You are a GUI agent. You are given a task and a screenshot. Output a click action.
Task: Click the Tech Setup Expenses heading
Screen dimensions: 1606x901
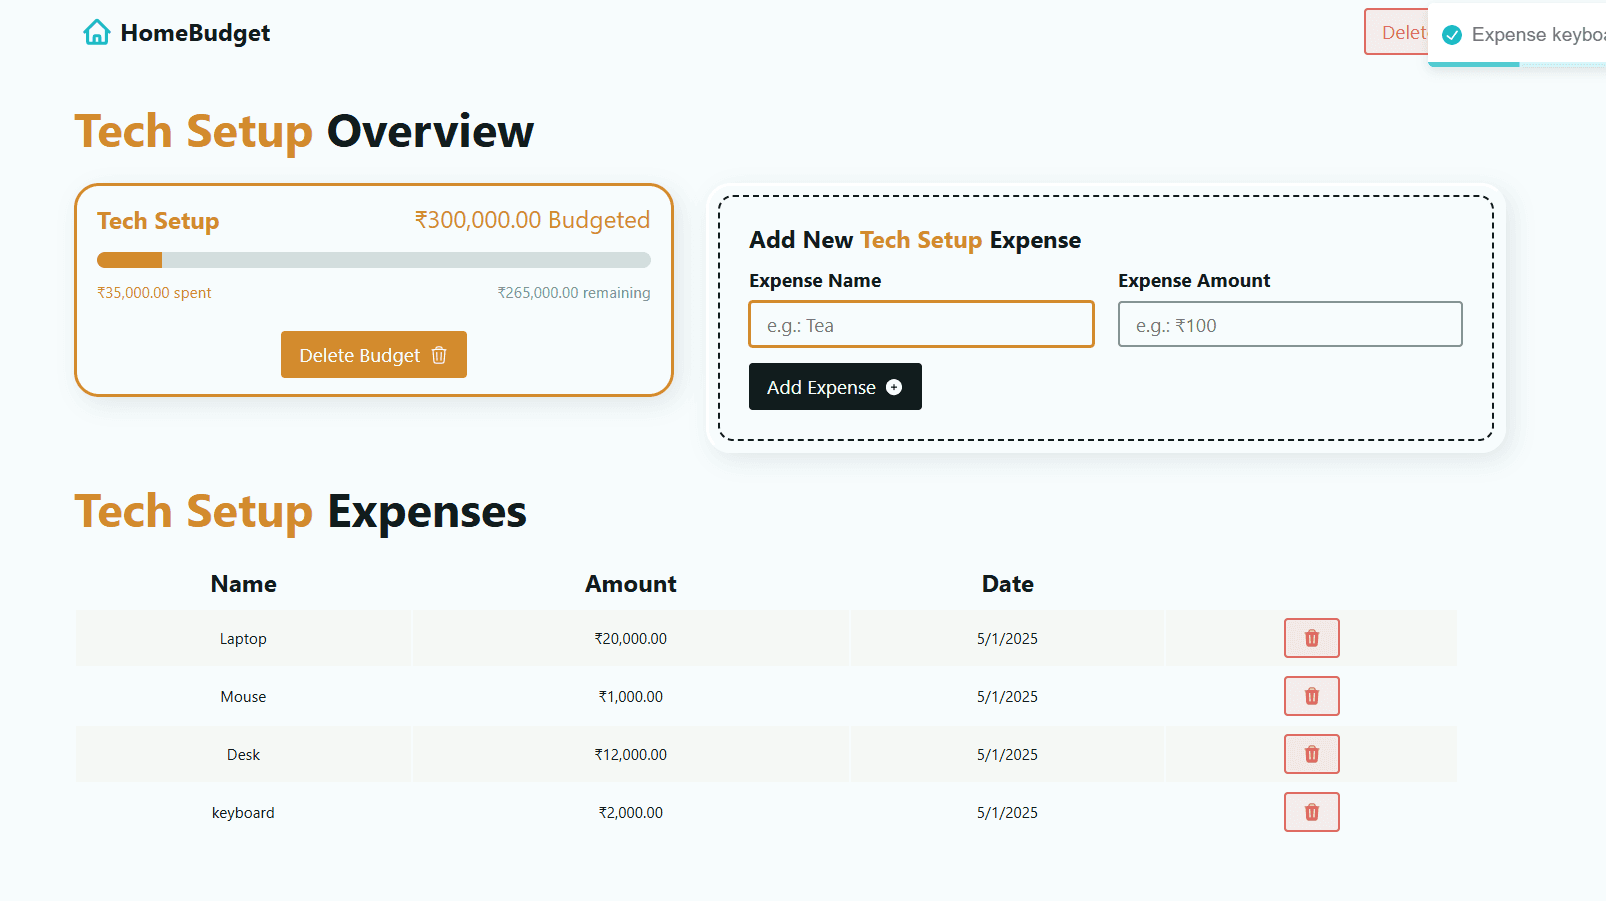[x=301, y=512]
